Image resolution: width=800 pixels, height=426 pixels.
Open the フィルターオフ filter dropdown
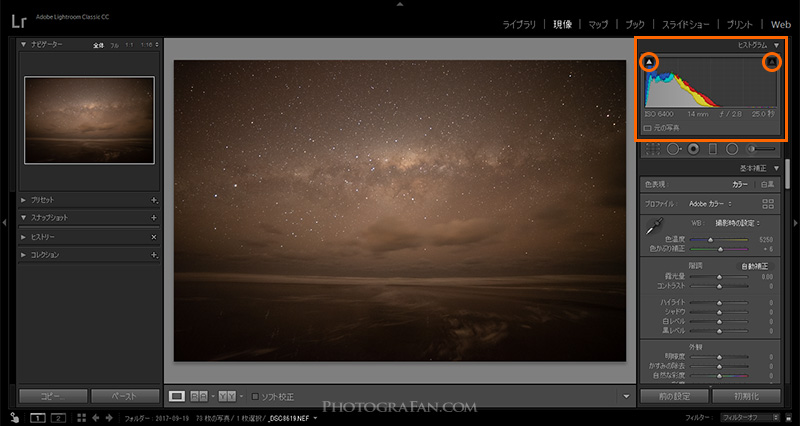(x=749, y=417)
